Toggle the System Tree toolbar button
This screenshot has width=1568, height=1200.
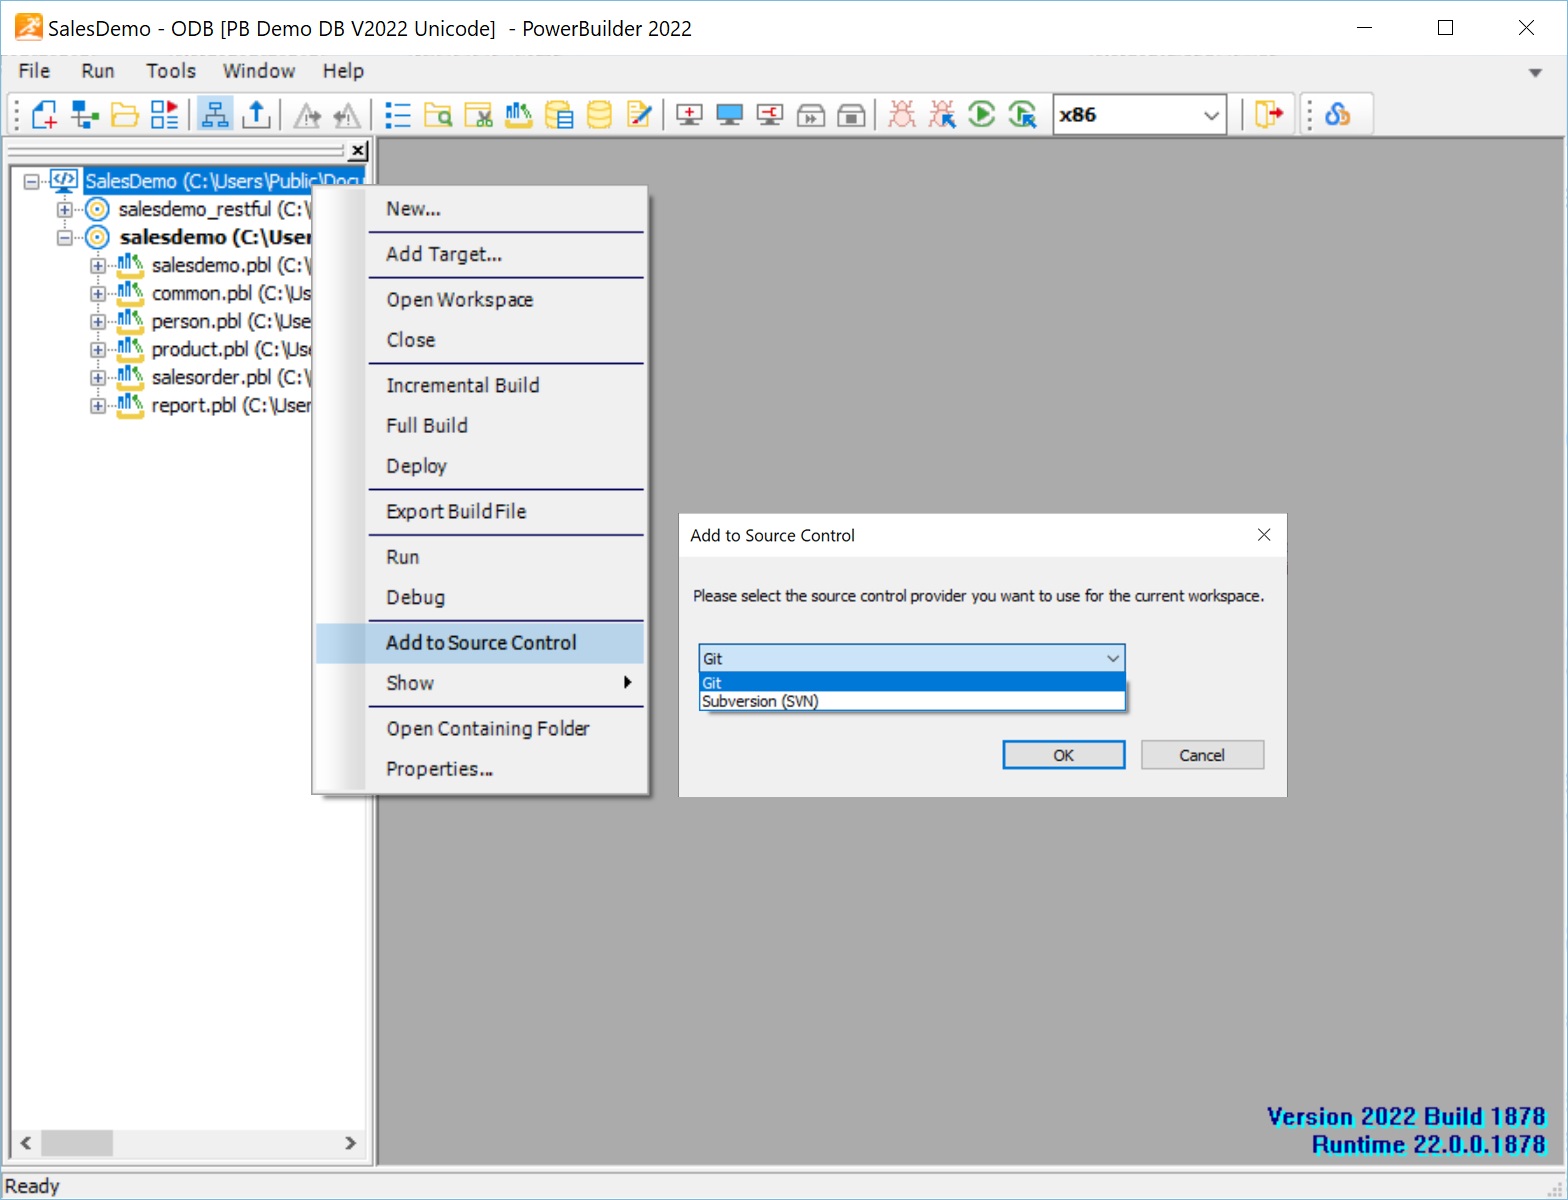pos(215,115)
